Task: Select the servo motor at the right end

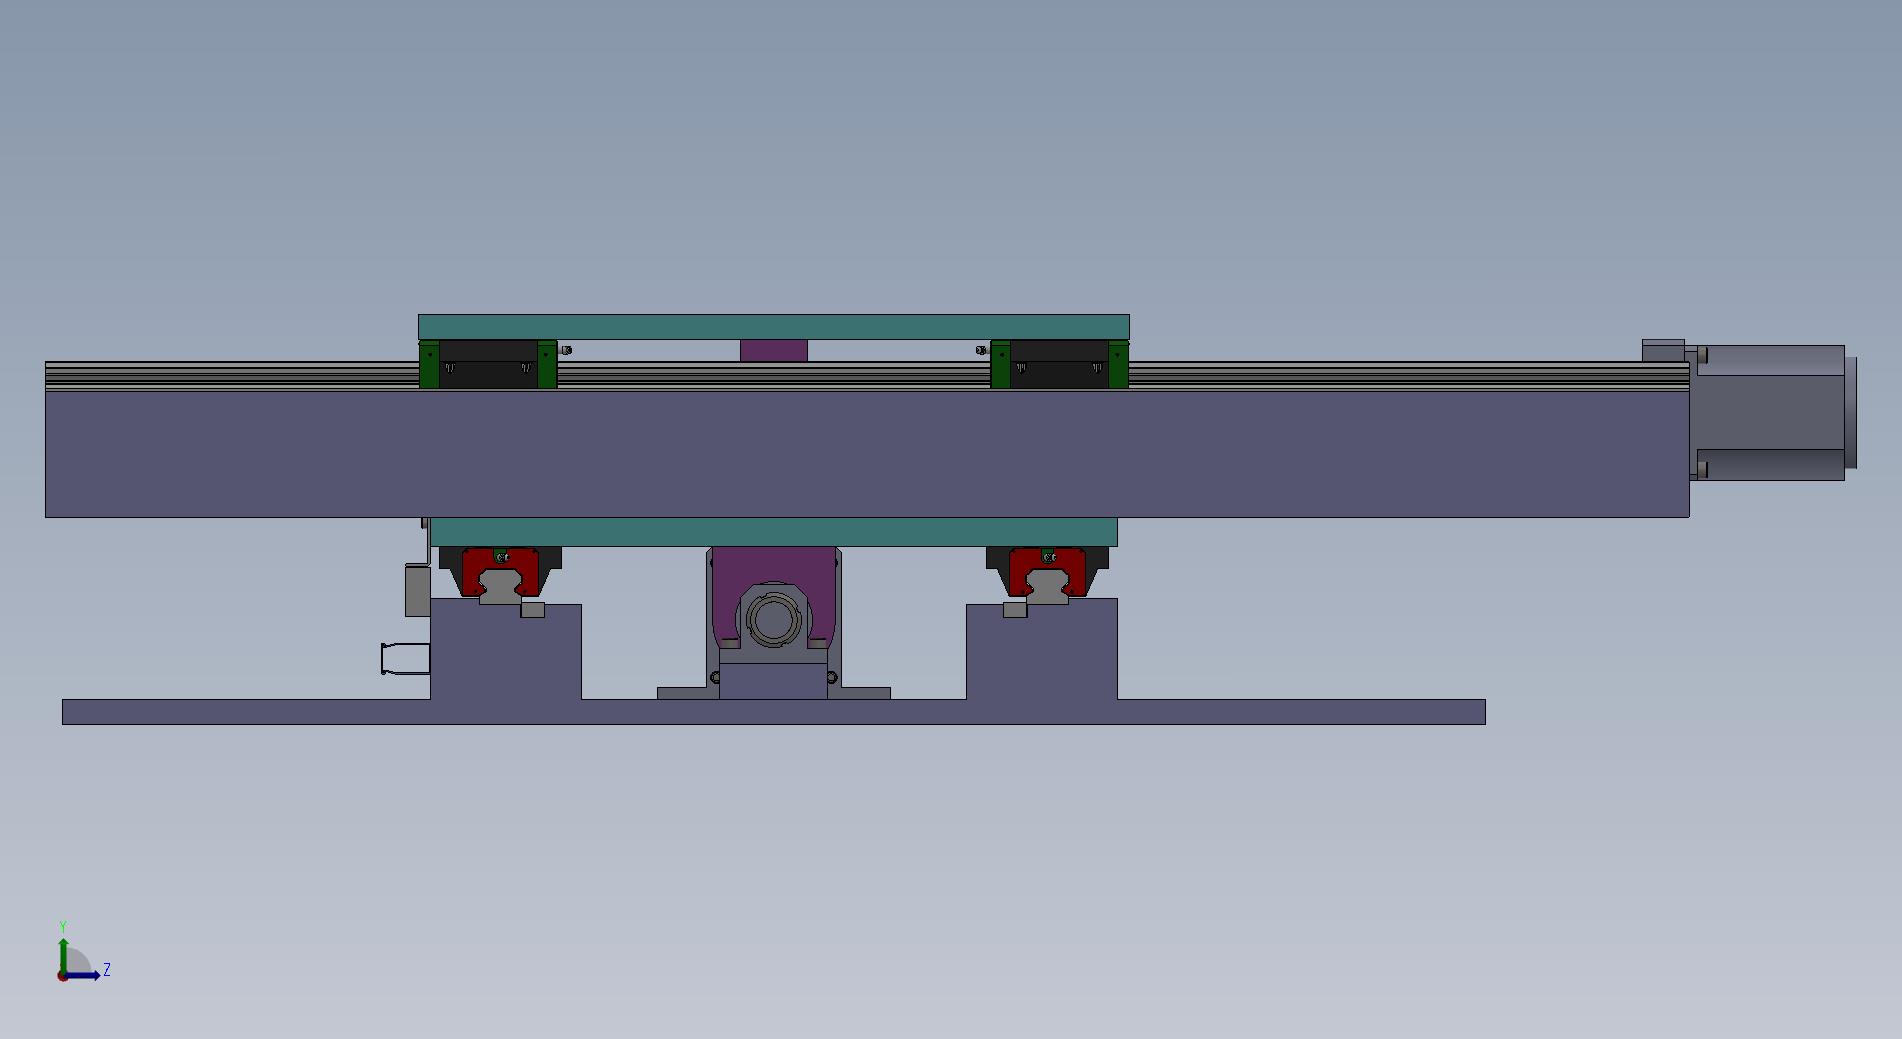Action: [x=1771, y=412]
